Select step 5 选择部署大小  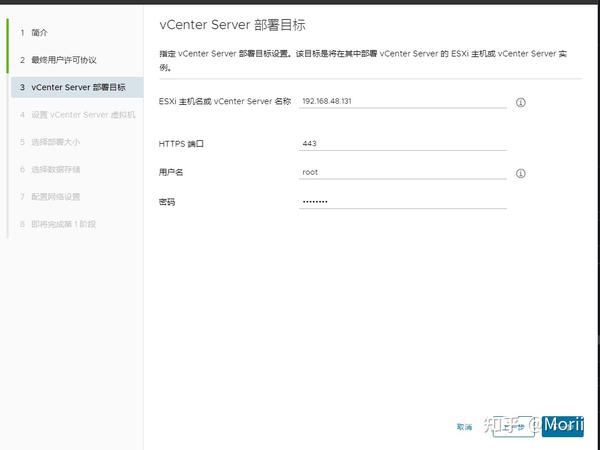point(50,142)
